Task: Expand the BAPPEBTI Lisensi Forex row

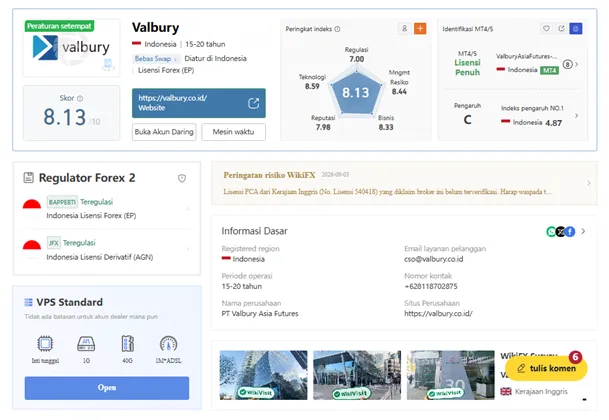Action: [188, 209]
